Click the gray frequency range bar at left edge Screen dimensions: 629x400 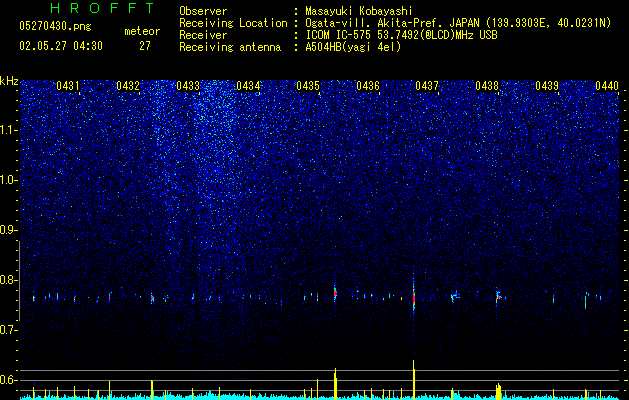coord(19,281)
